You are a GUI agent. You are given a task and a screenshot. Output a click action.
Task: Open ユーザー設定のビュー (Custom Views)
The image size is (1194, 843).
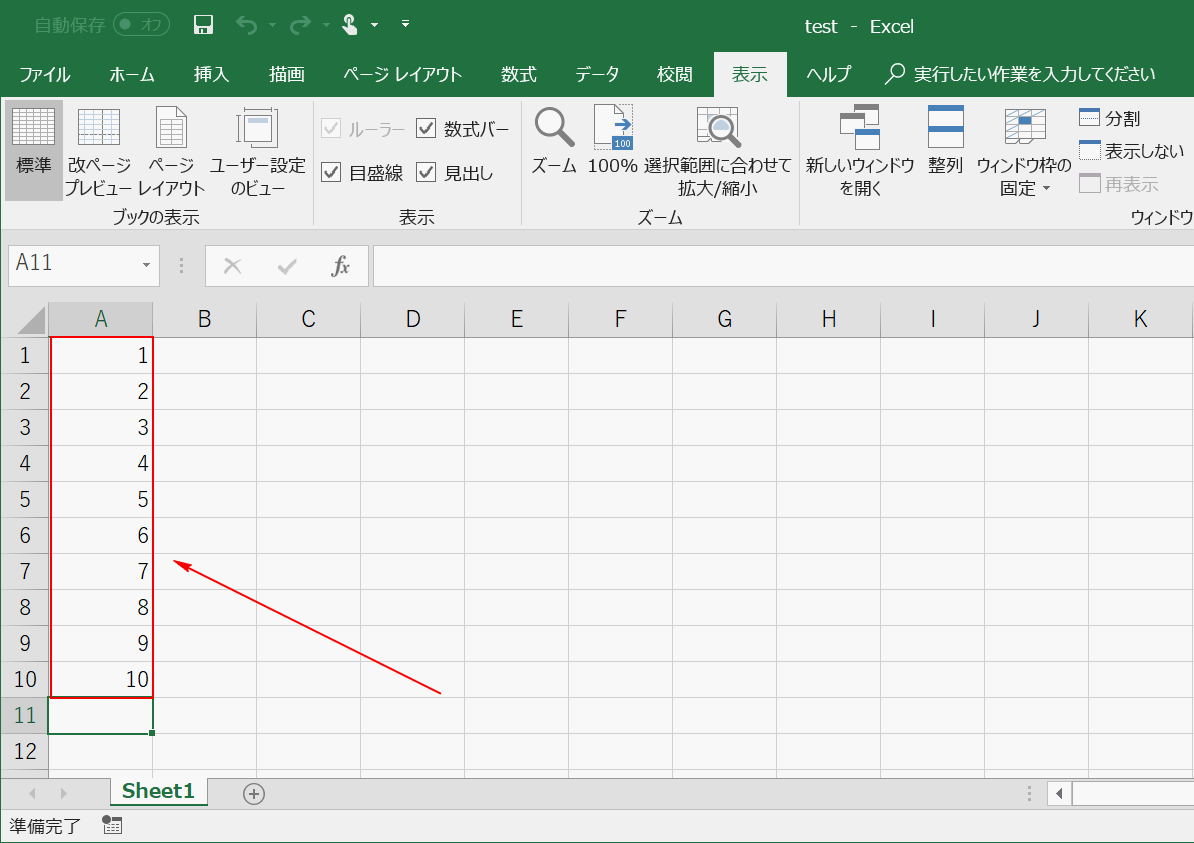(x=257, y=151)
